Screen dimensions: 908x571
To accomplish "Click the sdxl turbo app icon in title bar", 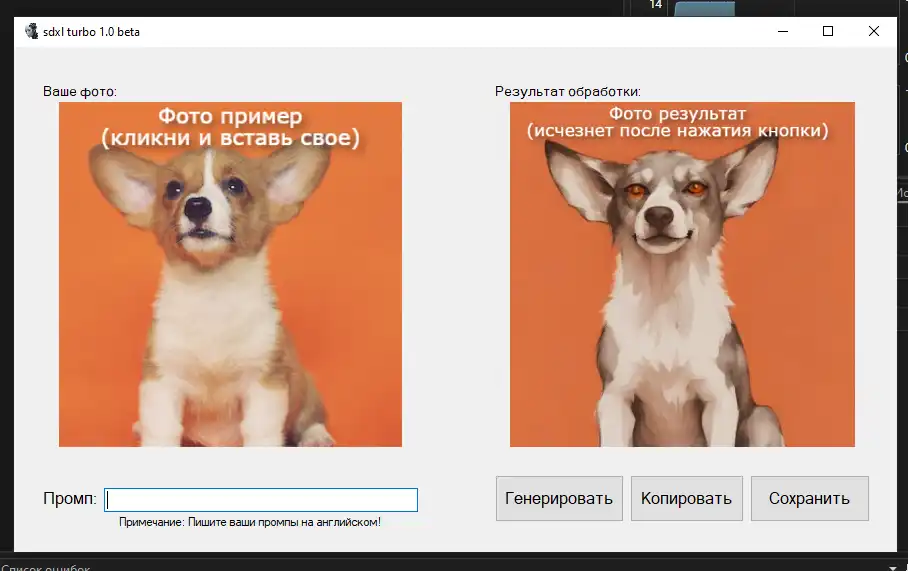I will click(x=31, y=31).
